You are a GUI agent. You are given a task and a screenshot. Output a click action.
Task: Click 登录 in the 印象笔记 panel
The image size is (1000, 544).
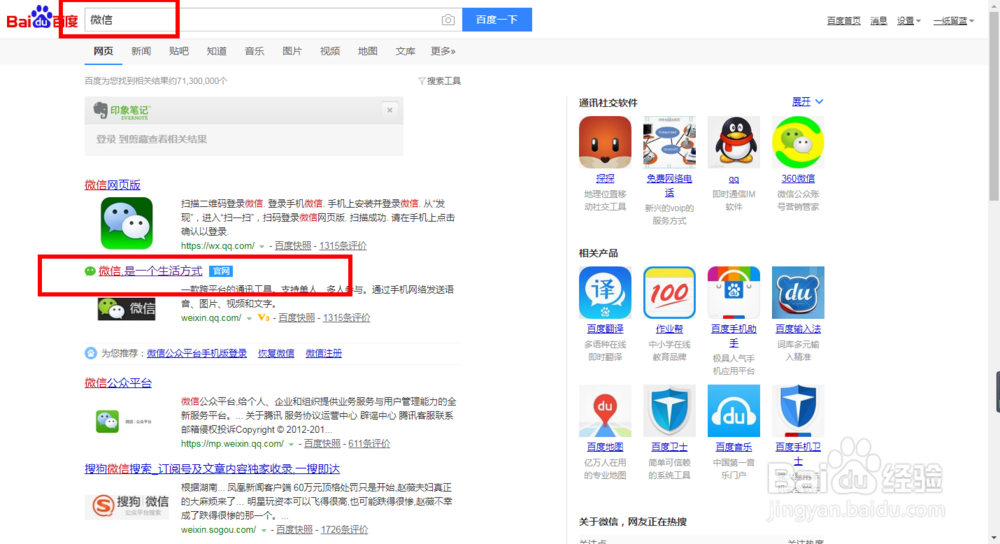[x=105, y=139]
